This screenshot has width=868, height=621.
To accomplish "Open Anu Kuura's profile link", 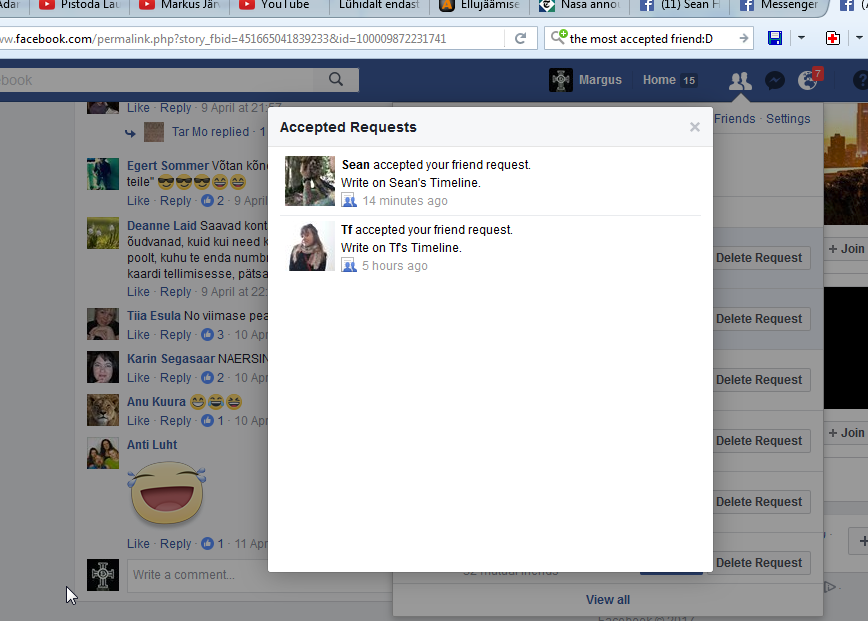I will point(156,401).
